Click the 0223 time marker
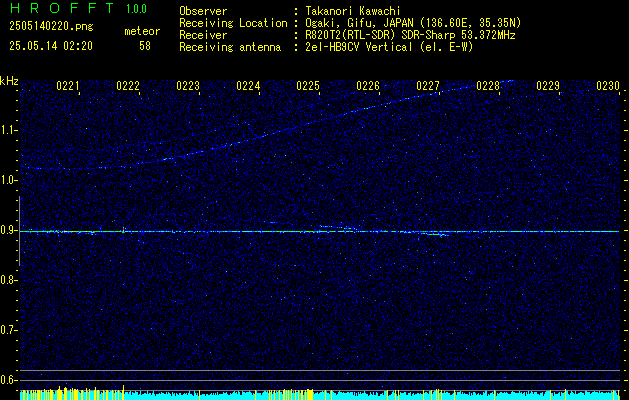This screenshot has width=629, height=400. point(188,86)
